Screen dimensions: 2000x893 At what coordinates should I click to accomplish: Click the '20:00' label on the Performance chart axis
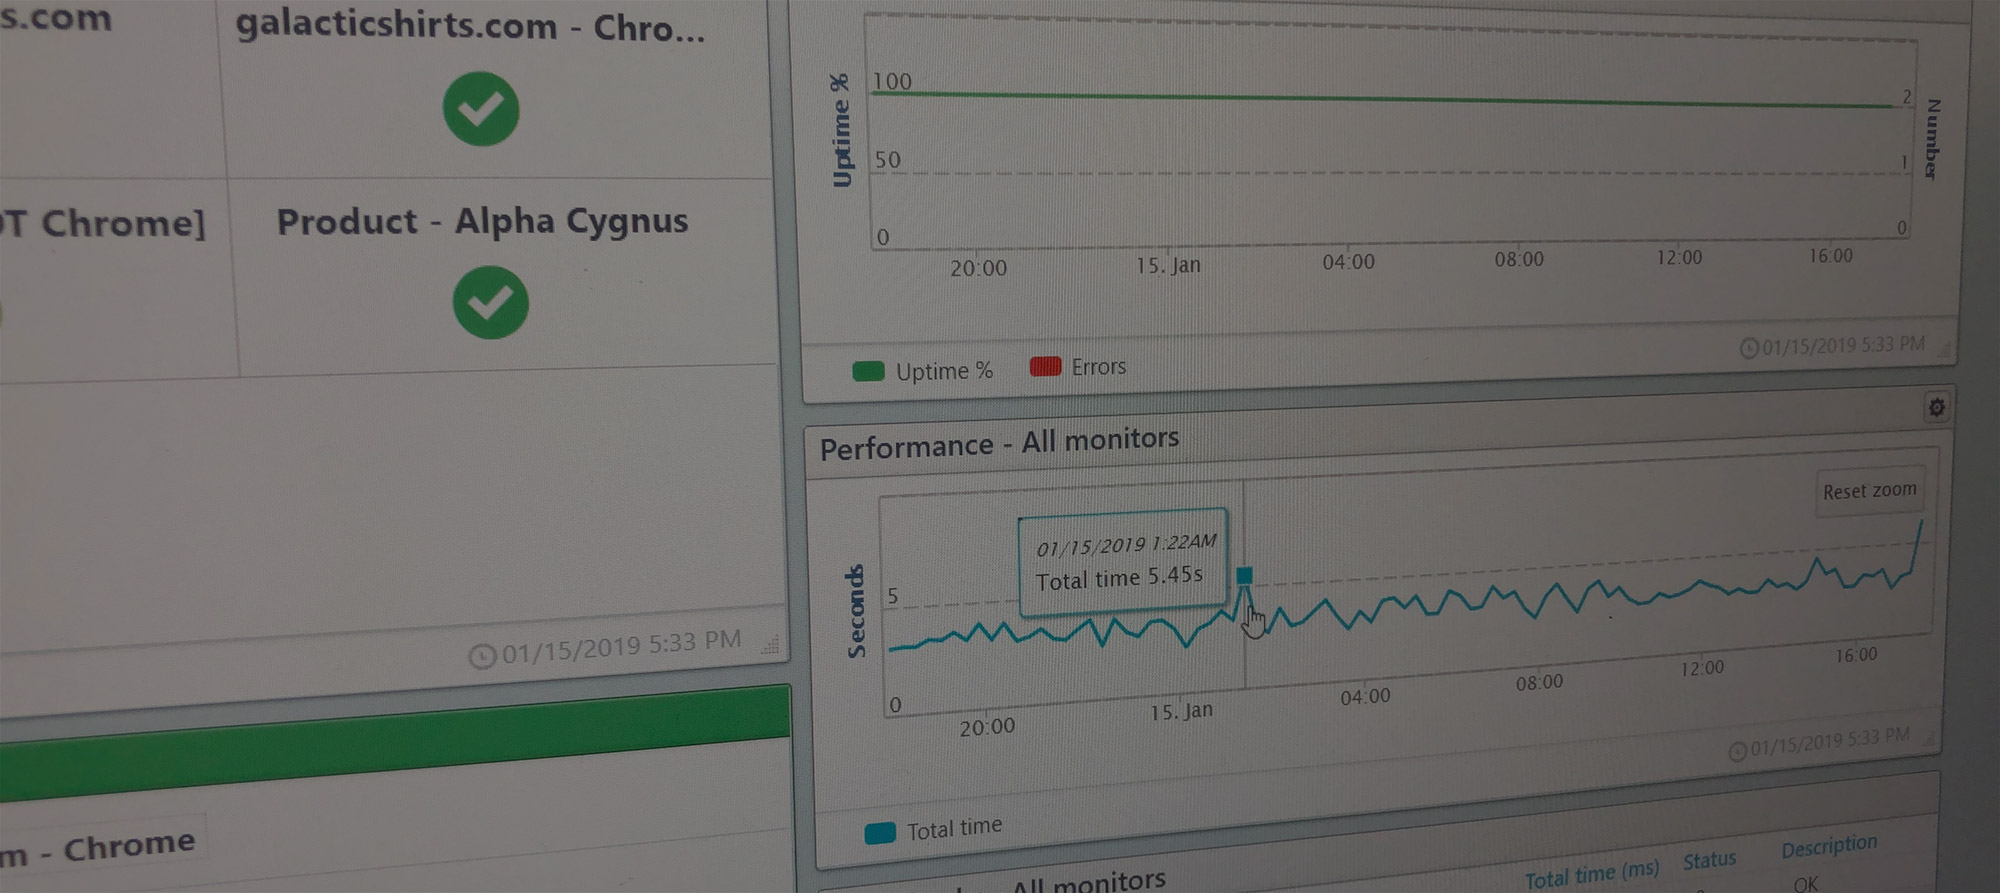click(x=987, y=727)
